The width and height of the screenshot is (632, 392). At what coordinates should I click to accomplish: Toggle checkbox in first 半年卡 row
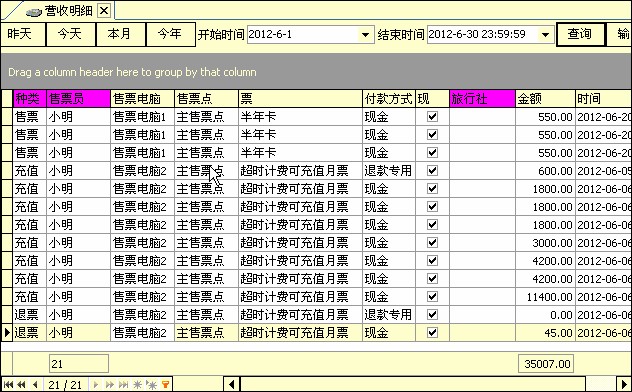click(x=432, y=117)
